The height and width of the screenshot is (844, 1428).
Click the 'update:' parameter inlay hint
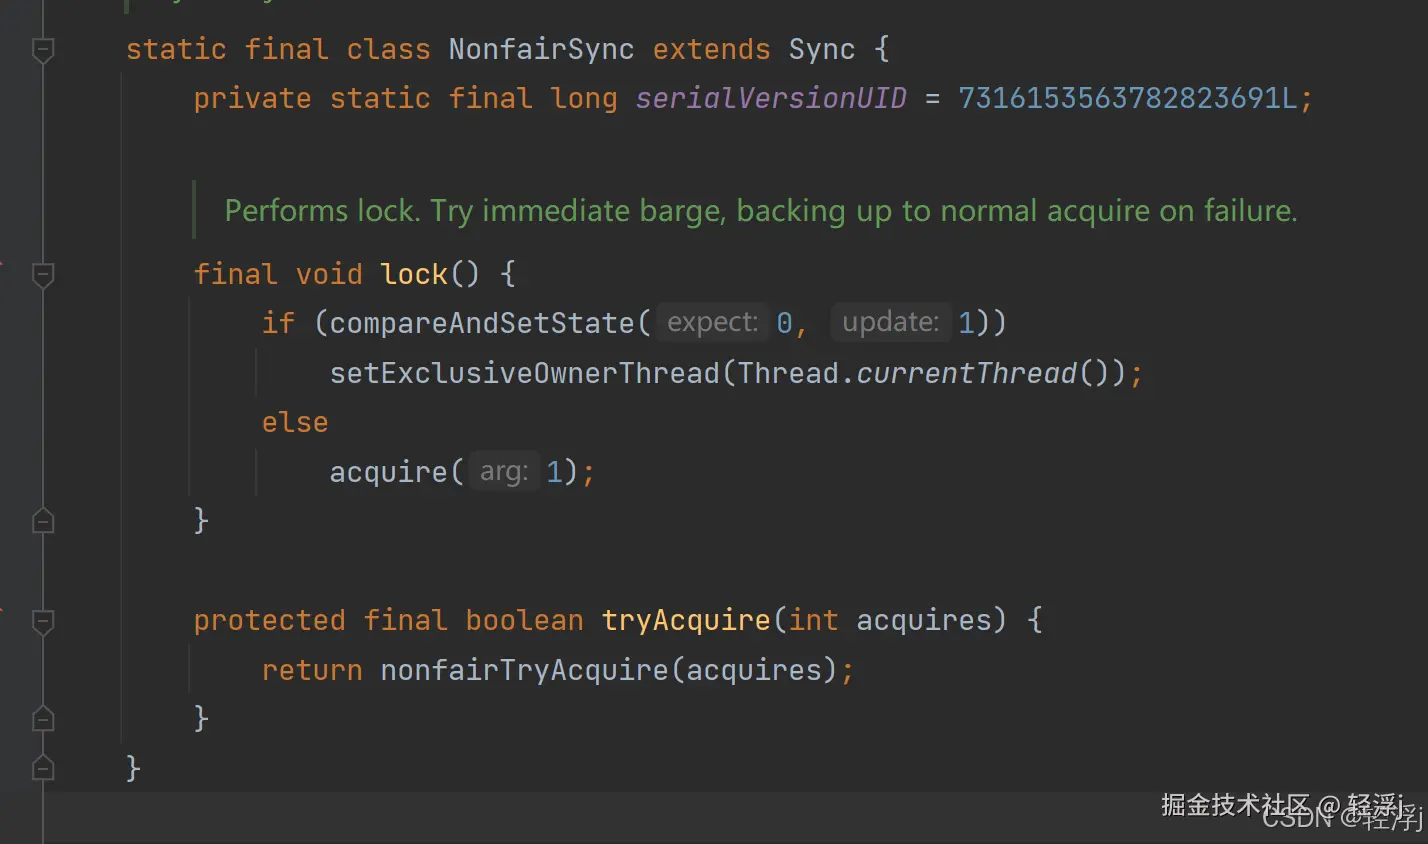[890, 322]
